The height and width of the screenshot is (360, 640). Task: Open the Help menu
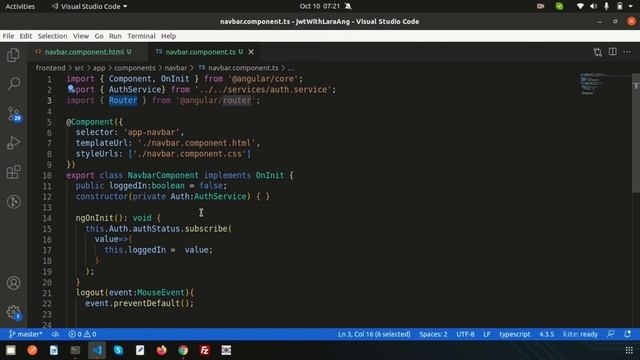coord(168,36)
